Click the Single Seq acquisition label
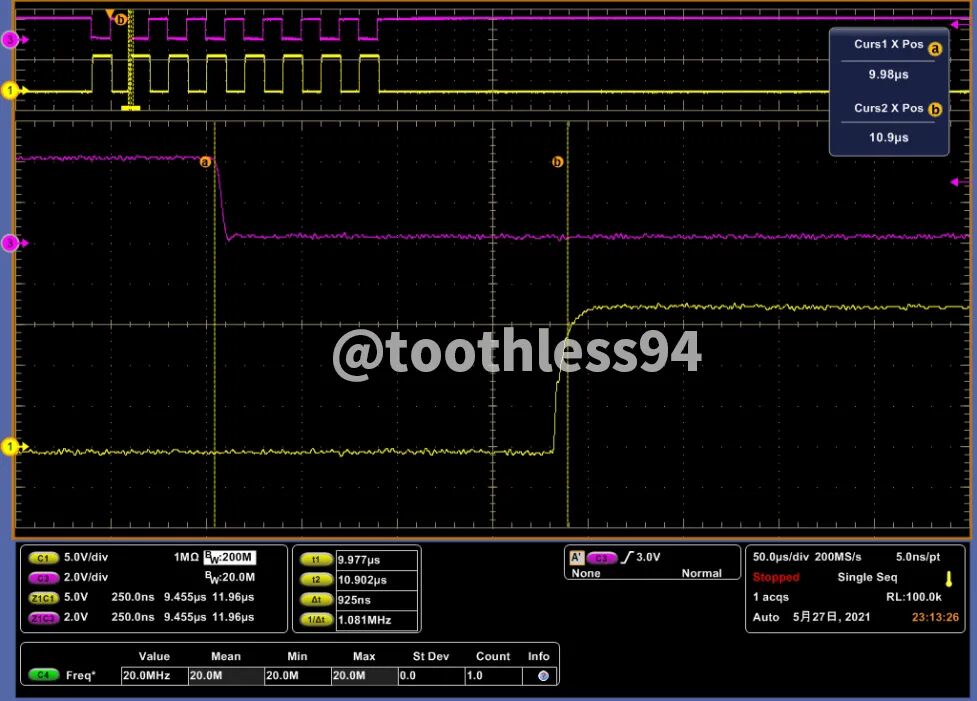The height and width of the screenshot is (701, 977). point(867,577)
